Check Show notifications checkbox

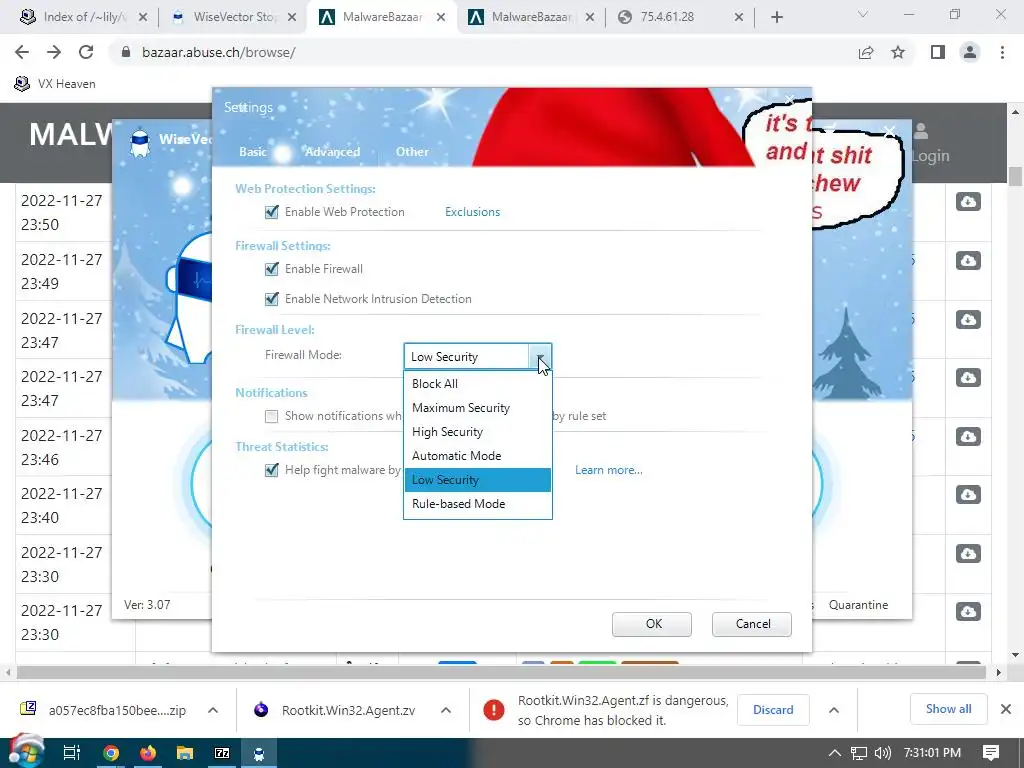click(272, 417)
